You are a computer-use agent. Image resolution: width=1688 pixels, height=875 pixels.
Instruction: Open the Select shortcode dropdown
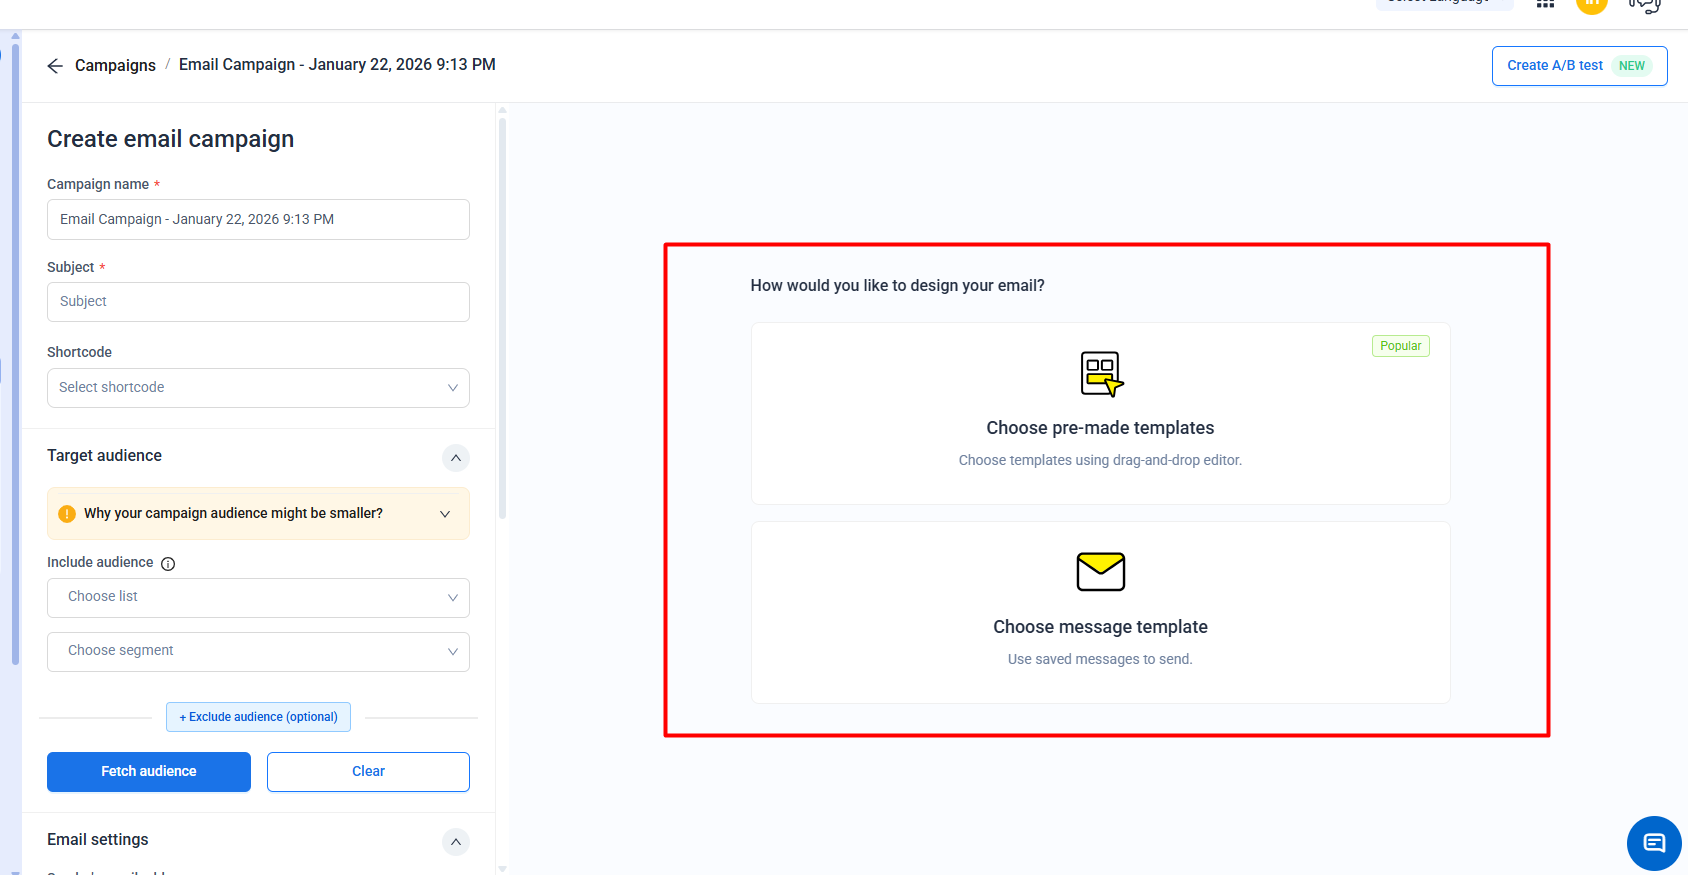click(x=258, y=388)
